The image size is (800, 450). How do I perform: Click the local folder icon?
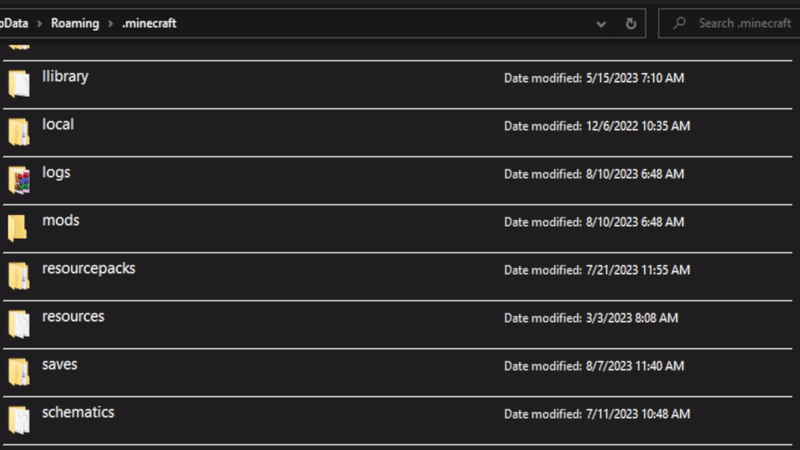tap(18, 132)
